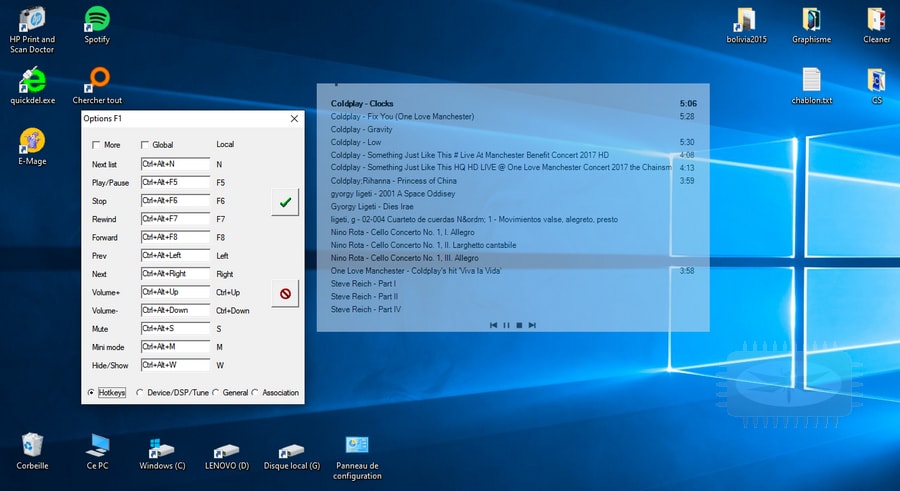The image size is (900, 491).
Task: Select quickdel.exe desktop icon
Action: coord(32,85)
